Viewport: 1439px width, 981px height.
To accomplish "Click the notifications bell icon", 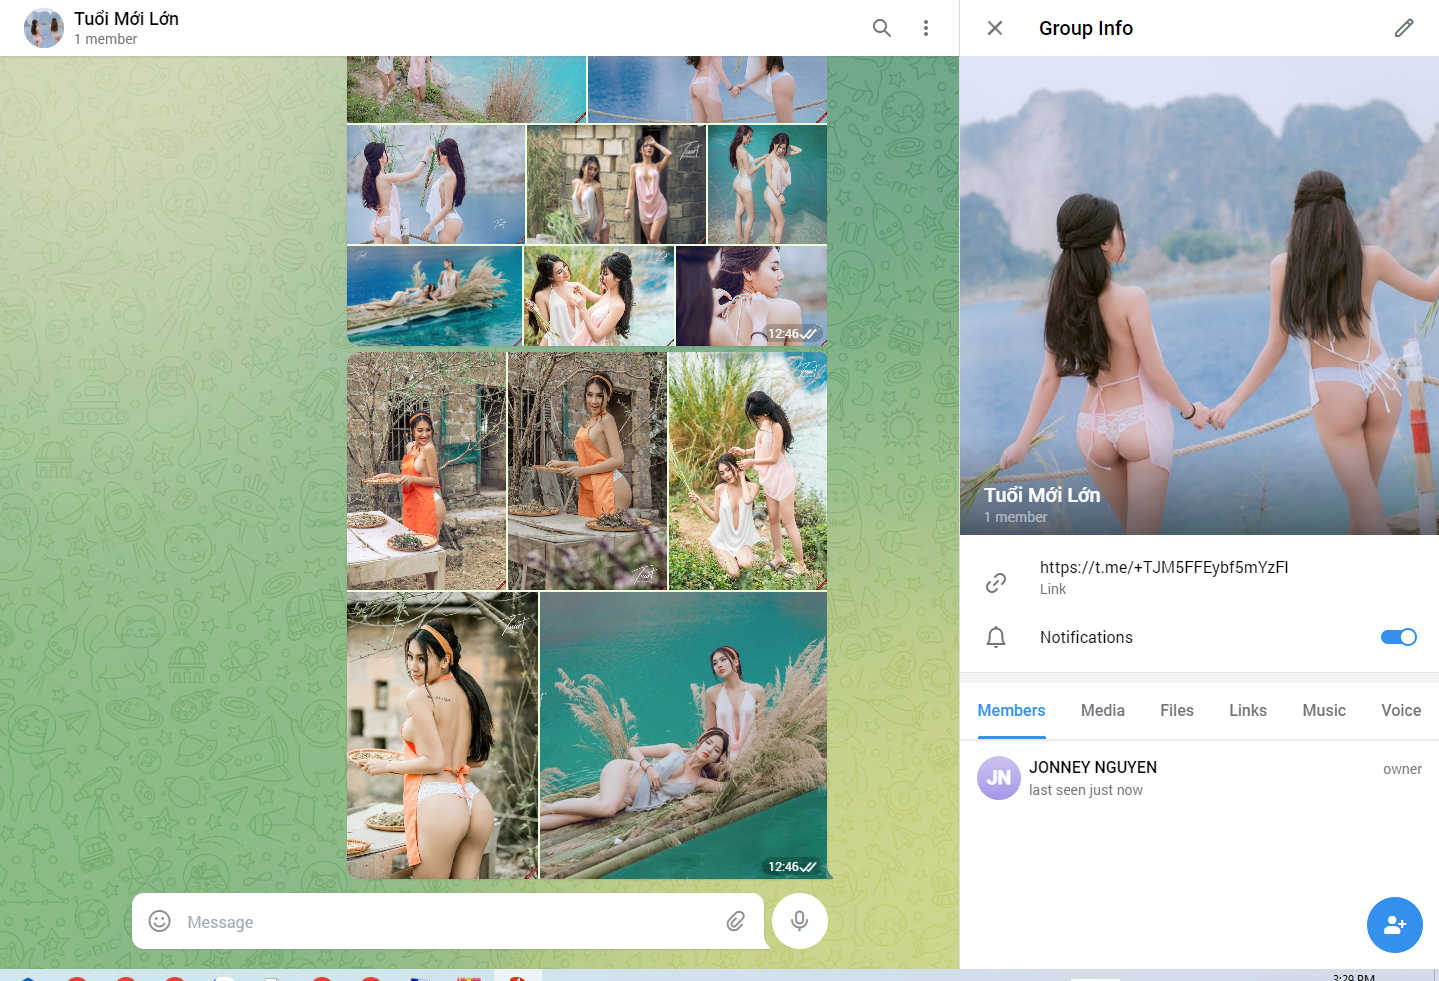I will [996, 637].
